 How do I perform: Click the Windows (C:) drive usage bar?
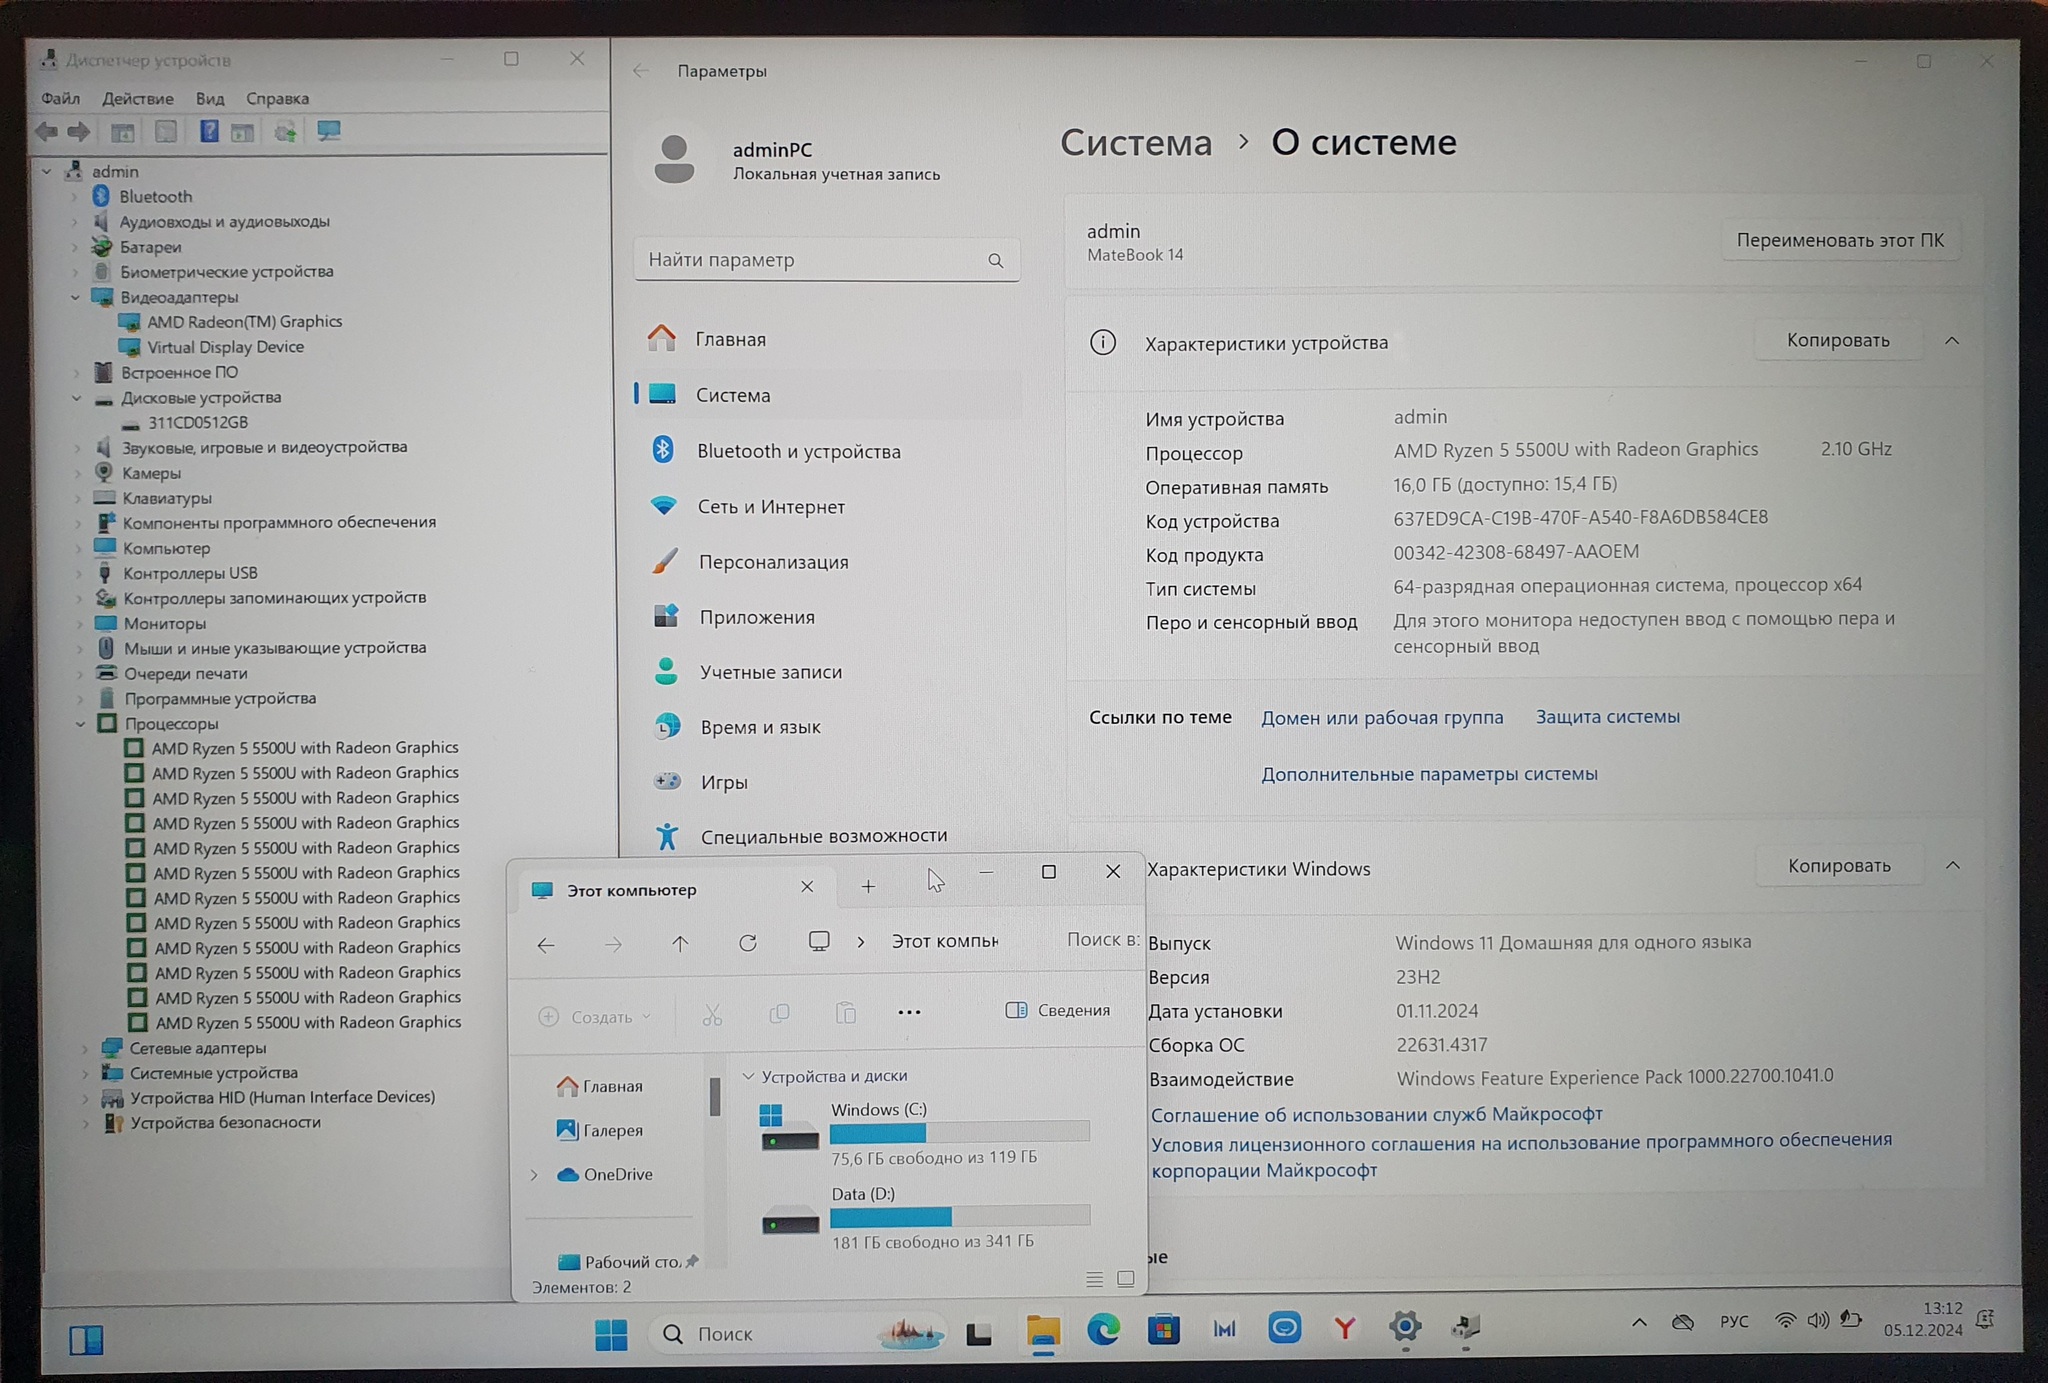tap(958, 1133)
